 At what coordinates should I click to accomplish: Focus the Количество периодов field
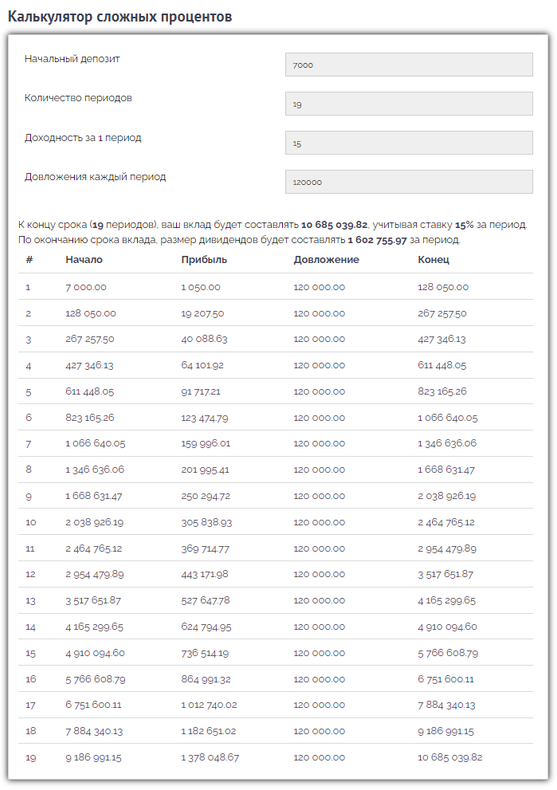click(x=408, y=104)
